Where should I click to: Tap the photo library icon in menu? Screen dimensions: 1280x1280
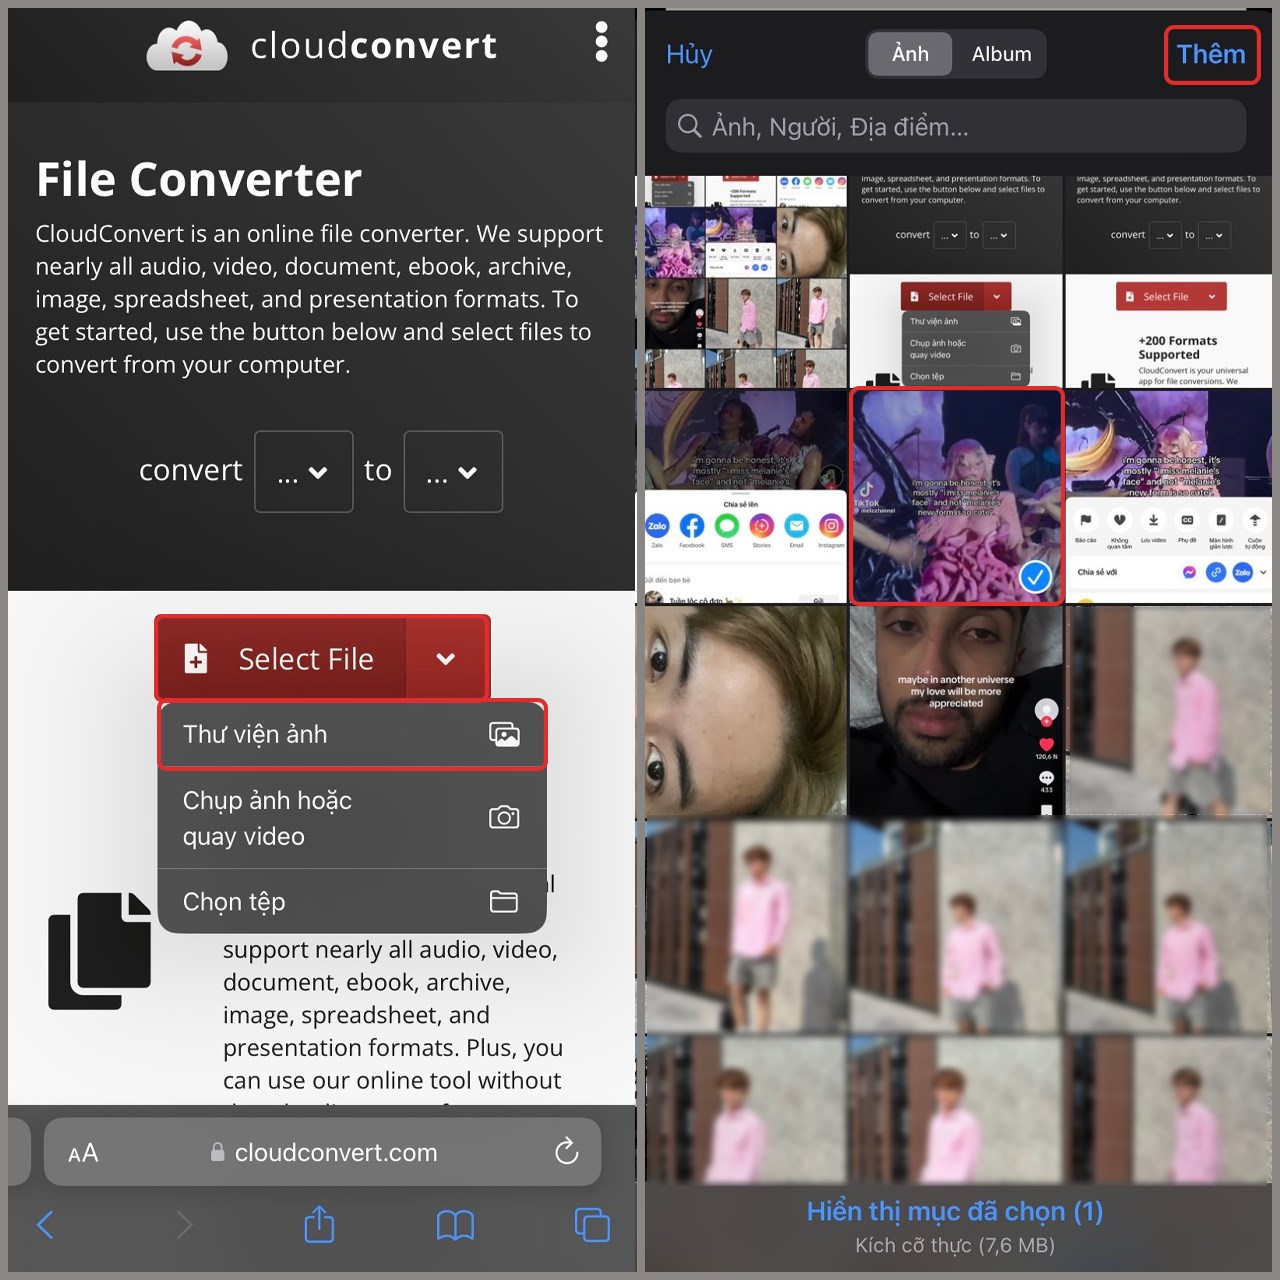pos(504,735)
